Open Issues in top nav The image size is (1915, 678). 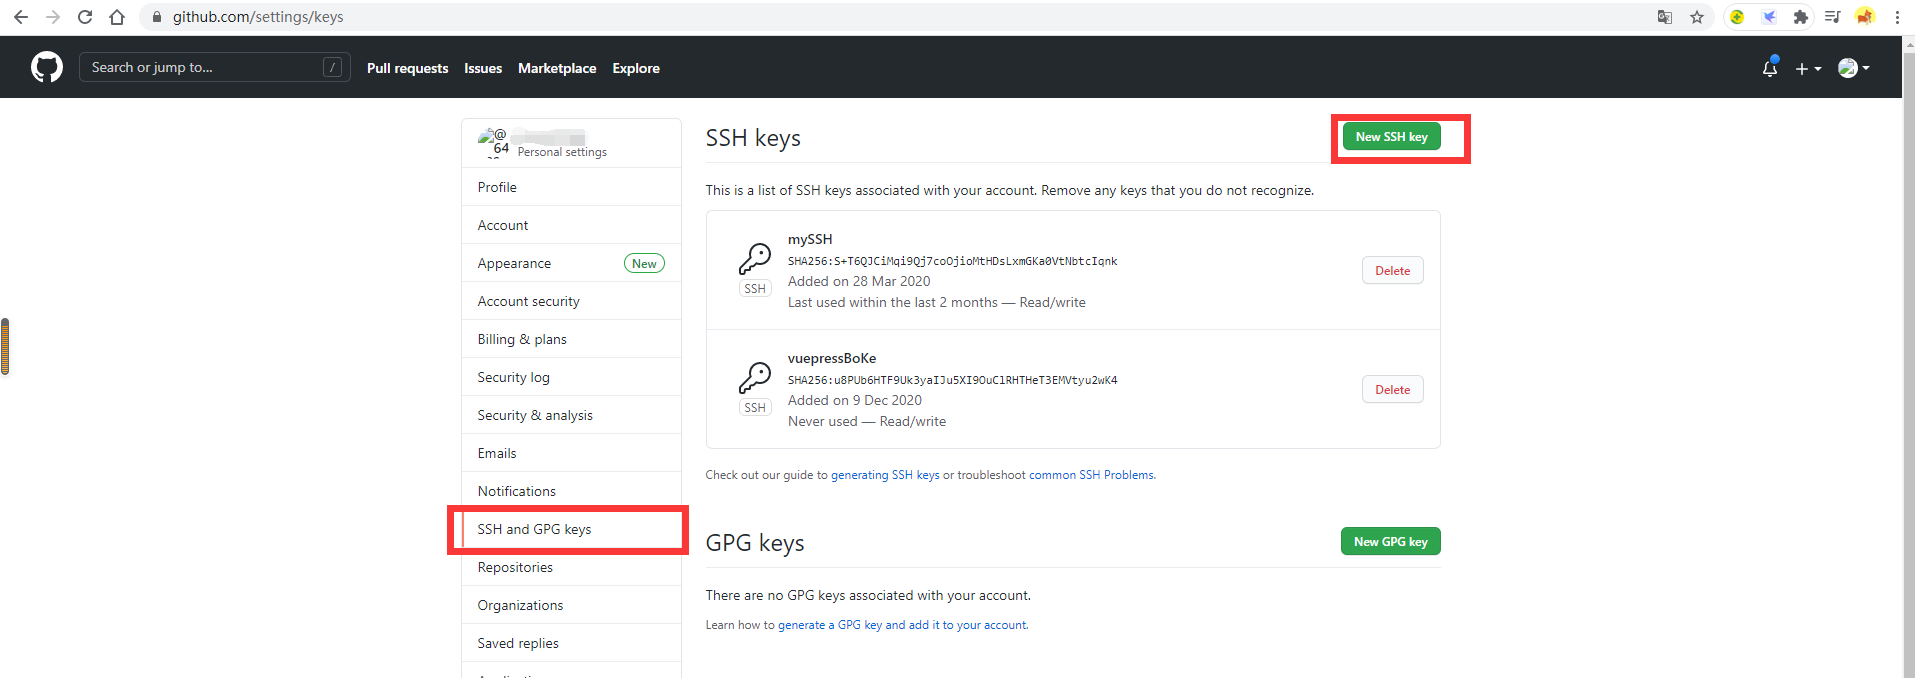coord(483,68)
